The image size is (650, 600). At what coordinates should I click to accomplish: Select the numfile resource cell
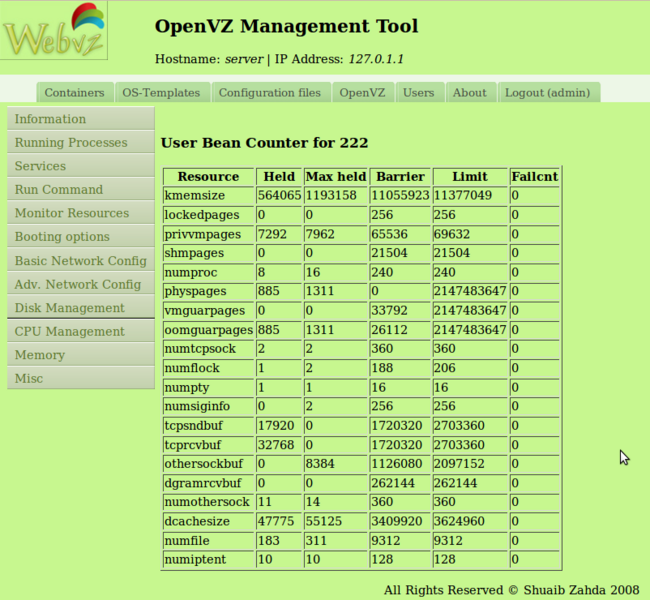209,540
